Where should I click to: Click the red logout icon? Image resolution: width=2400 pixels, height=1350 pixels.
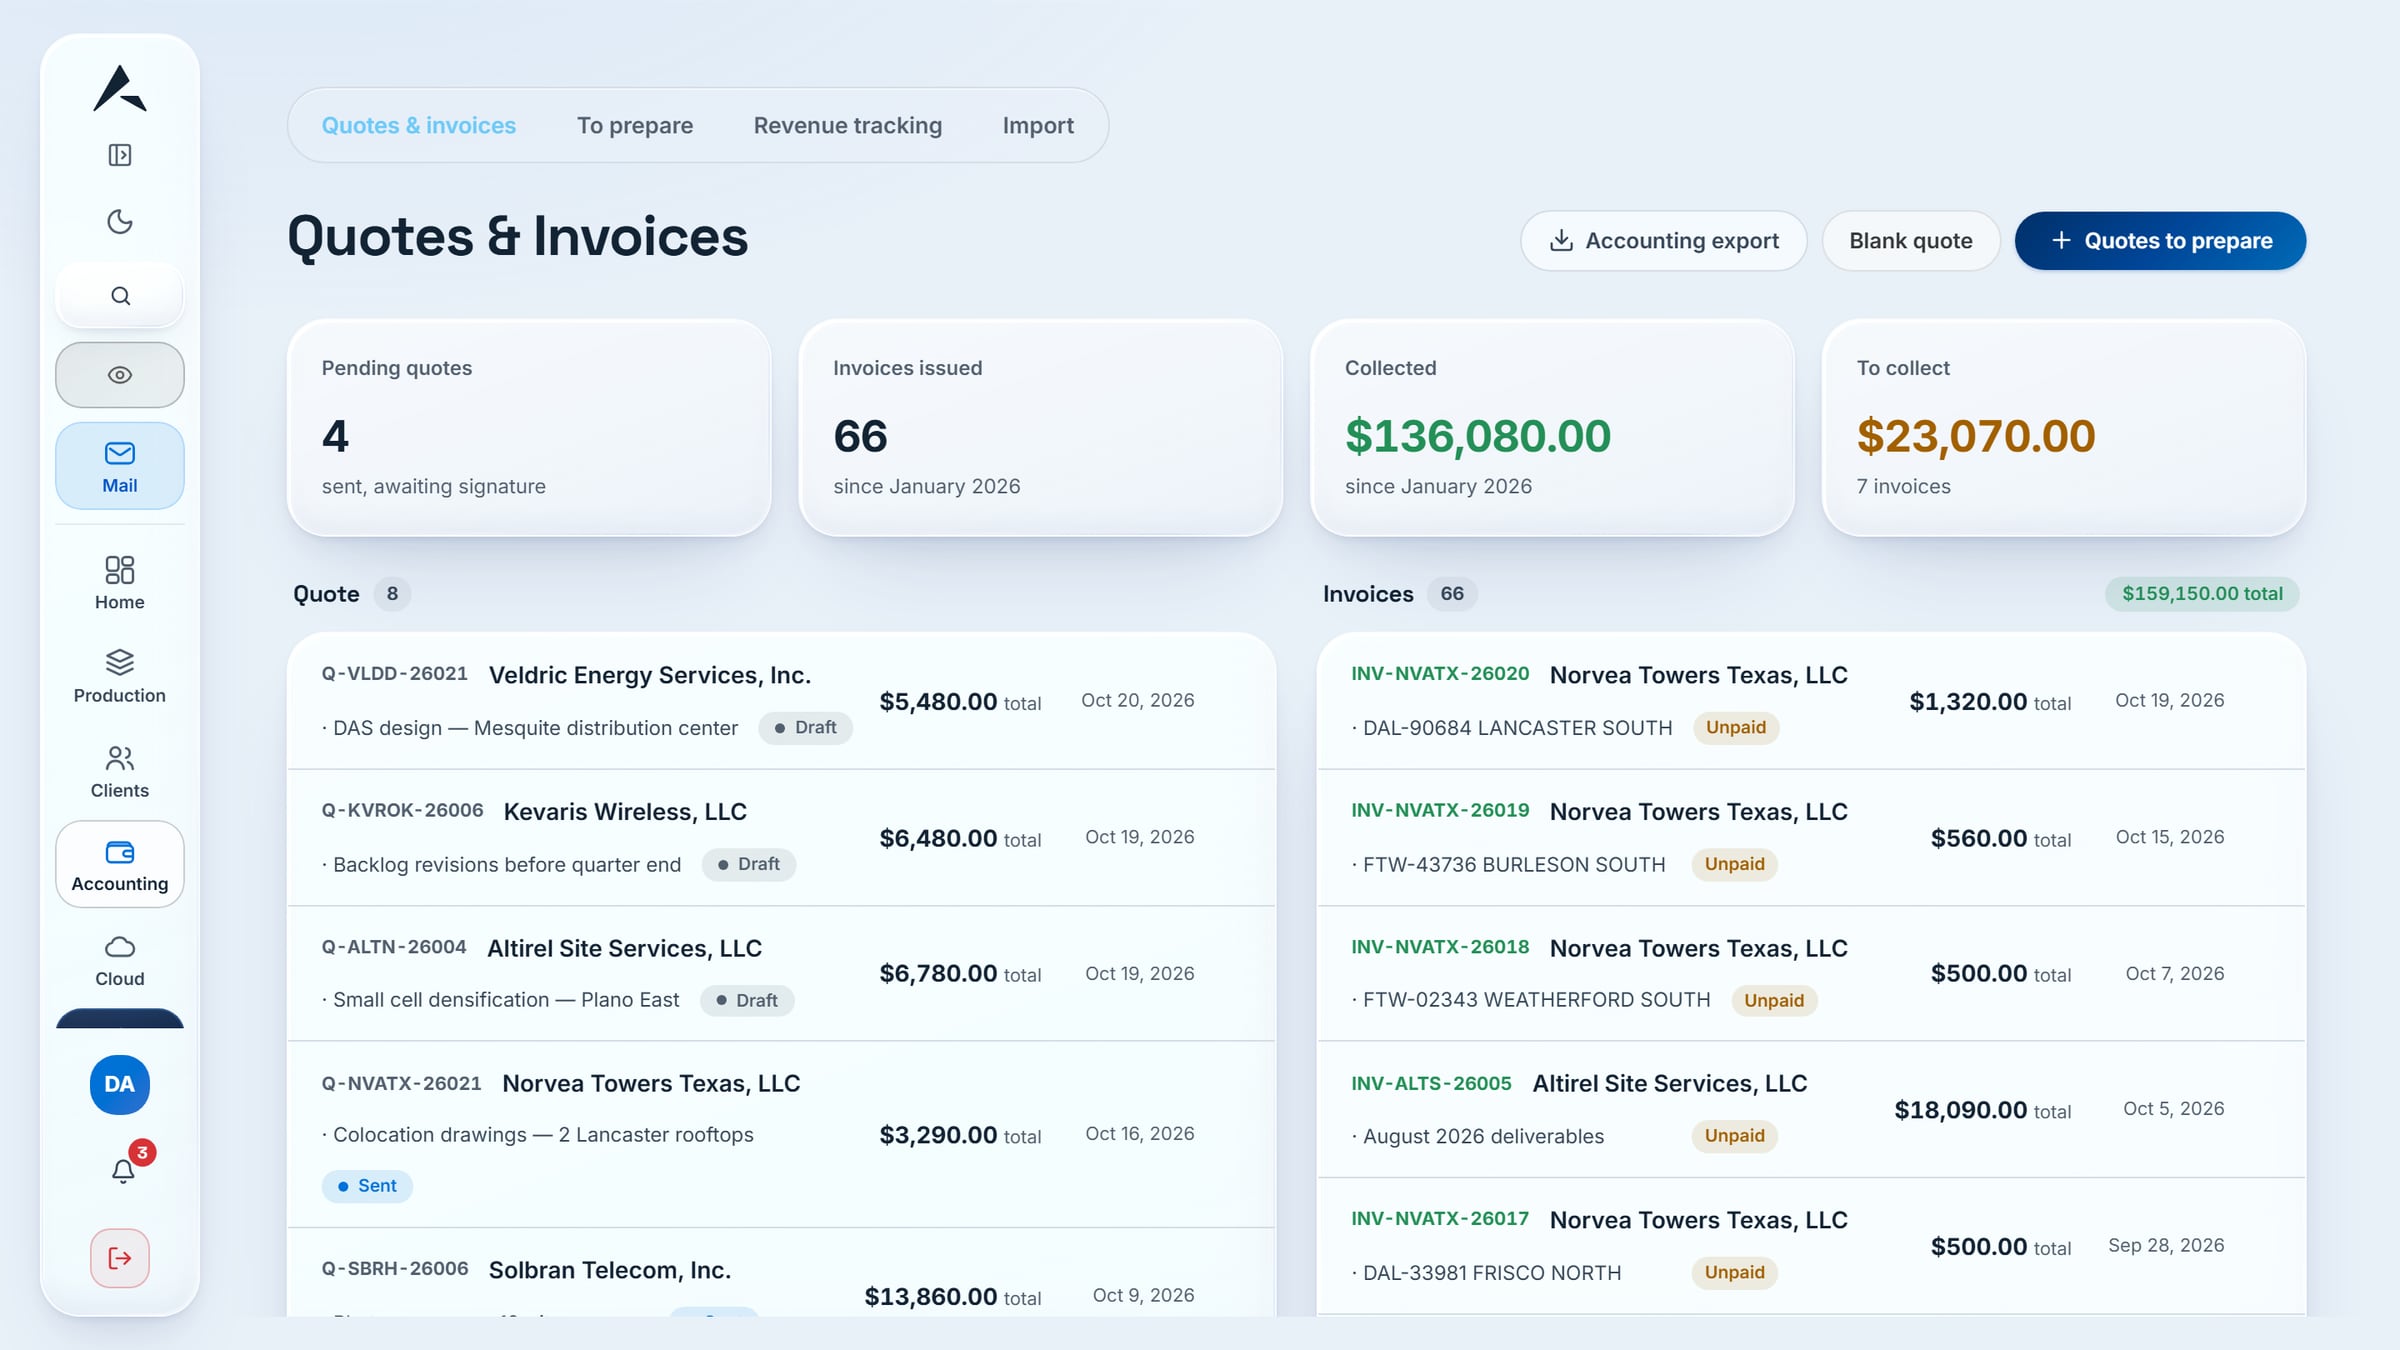tap(120, 1258)
